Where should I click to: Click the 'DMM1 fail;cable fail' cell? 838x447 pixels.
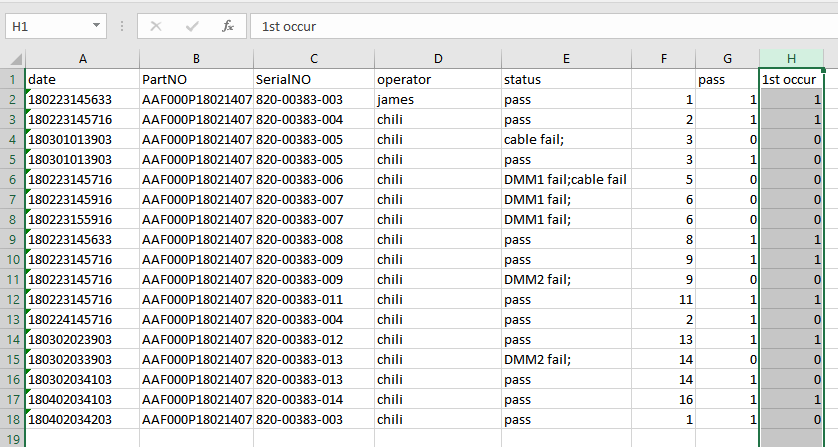(x=566, y=180)
